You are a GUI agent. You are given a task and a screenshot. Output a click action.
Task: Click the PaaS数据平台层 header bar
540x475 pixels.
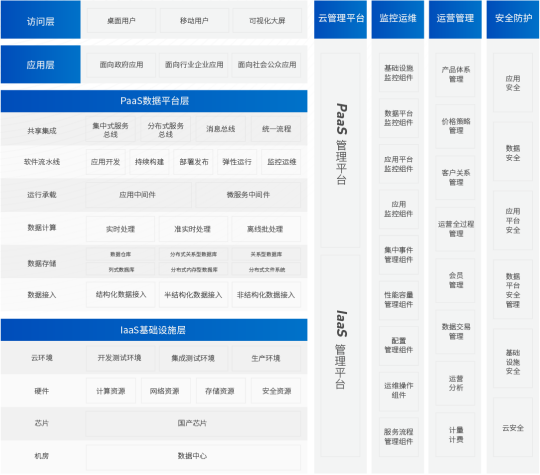(x=154, y=101)
